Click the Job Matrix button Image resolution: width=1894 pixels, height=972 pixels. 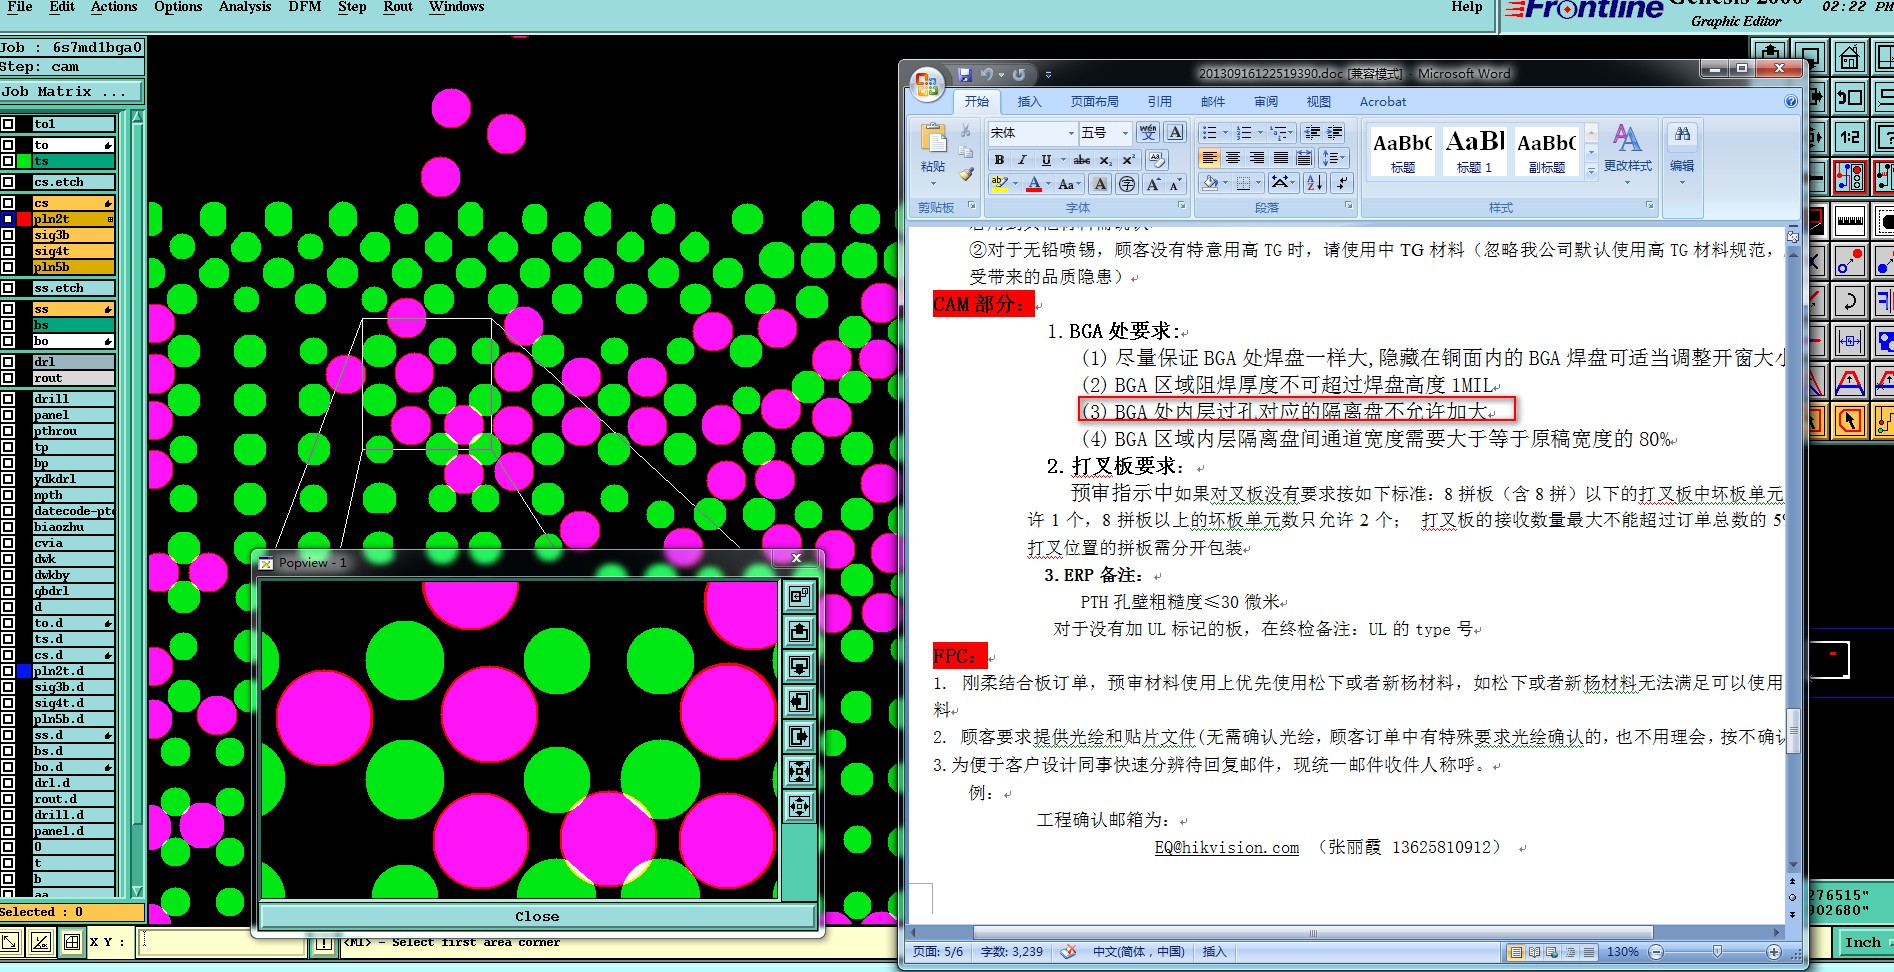[71, 91]
